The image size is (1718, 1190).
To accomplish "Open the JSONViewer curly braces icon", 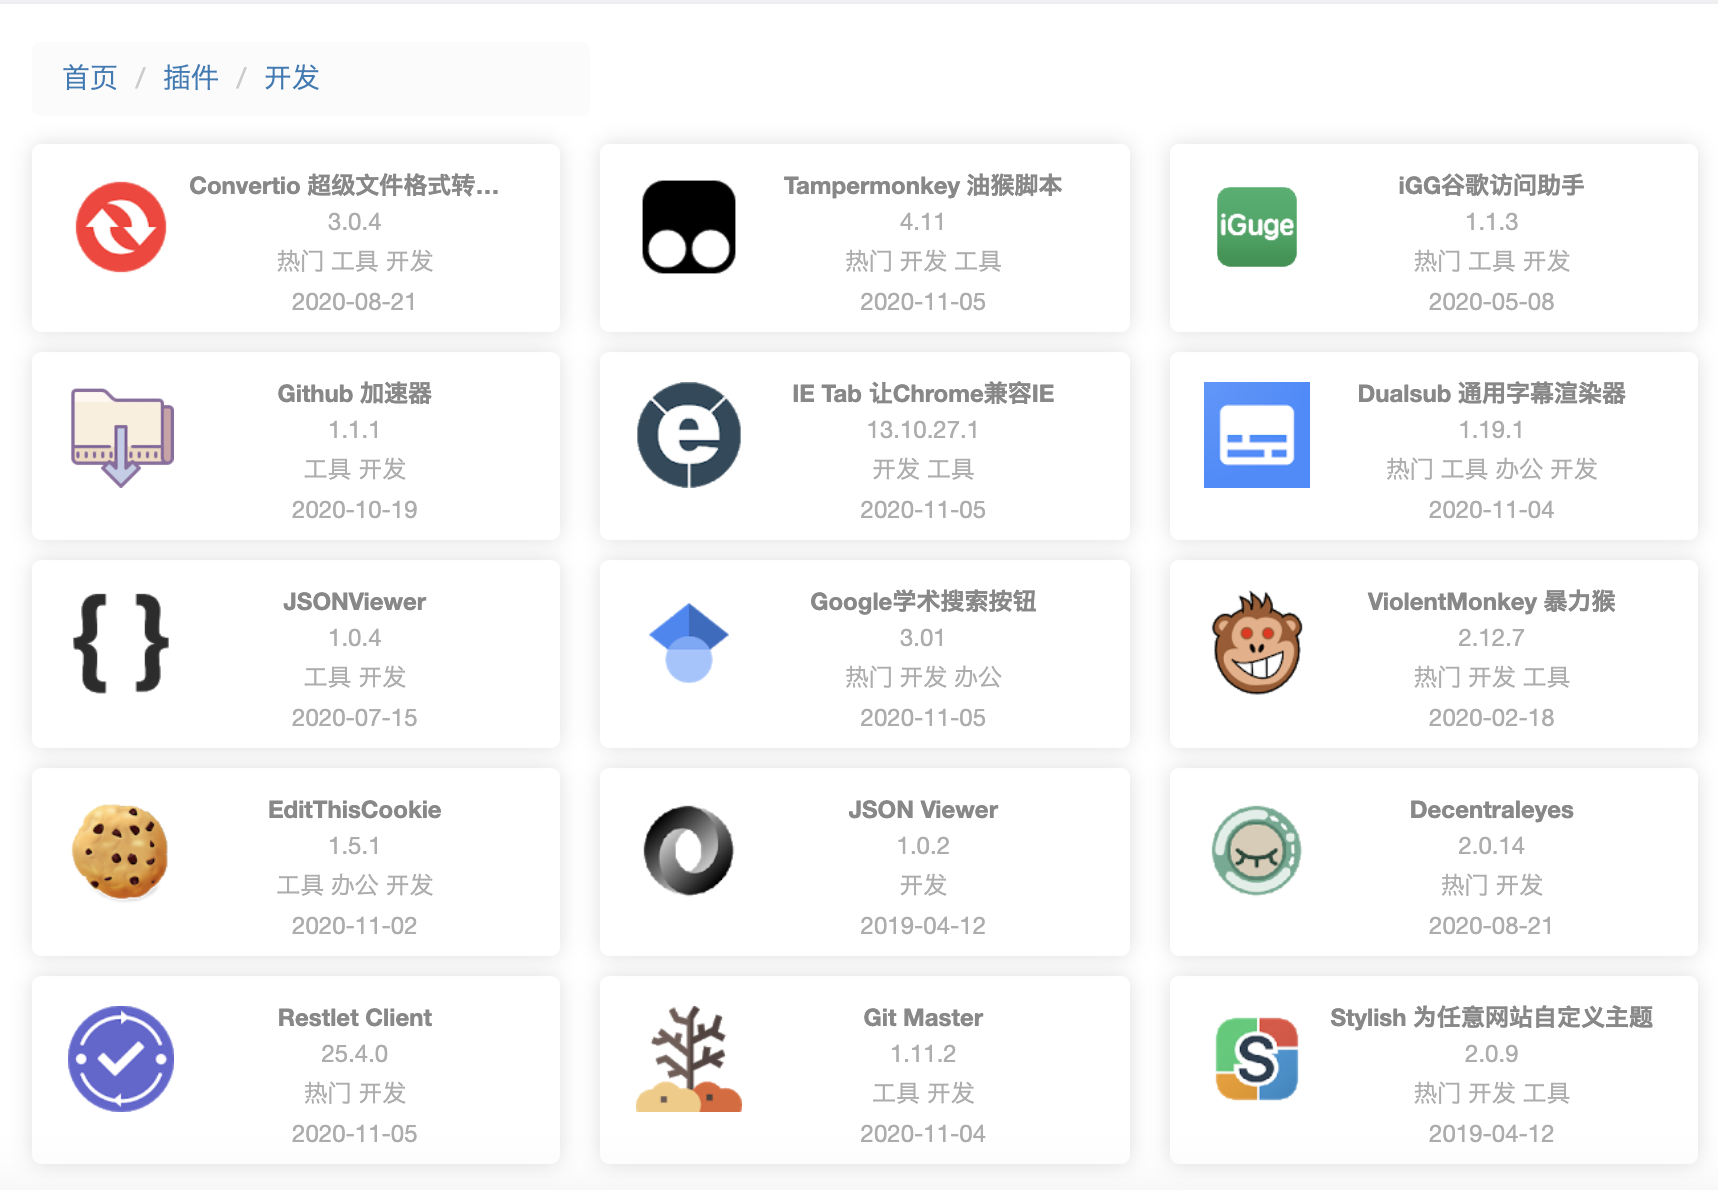I will tap(121, 643).
